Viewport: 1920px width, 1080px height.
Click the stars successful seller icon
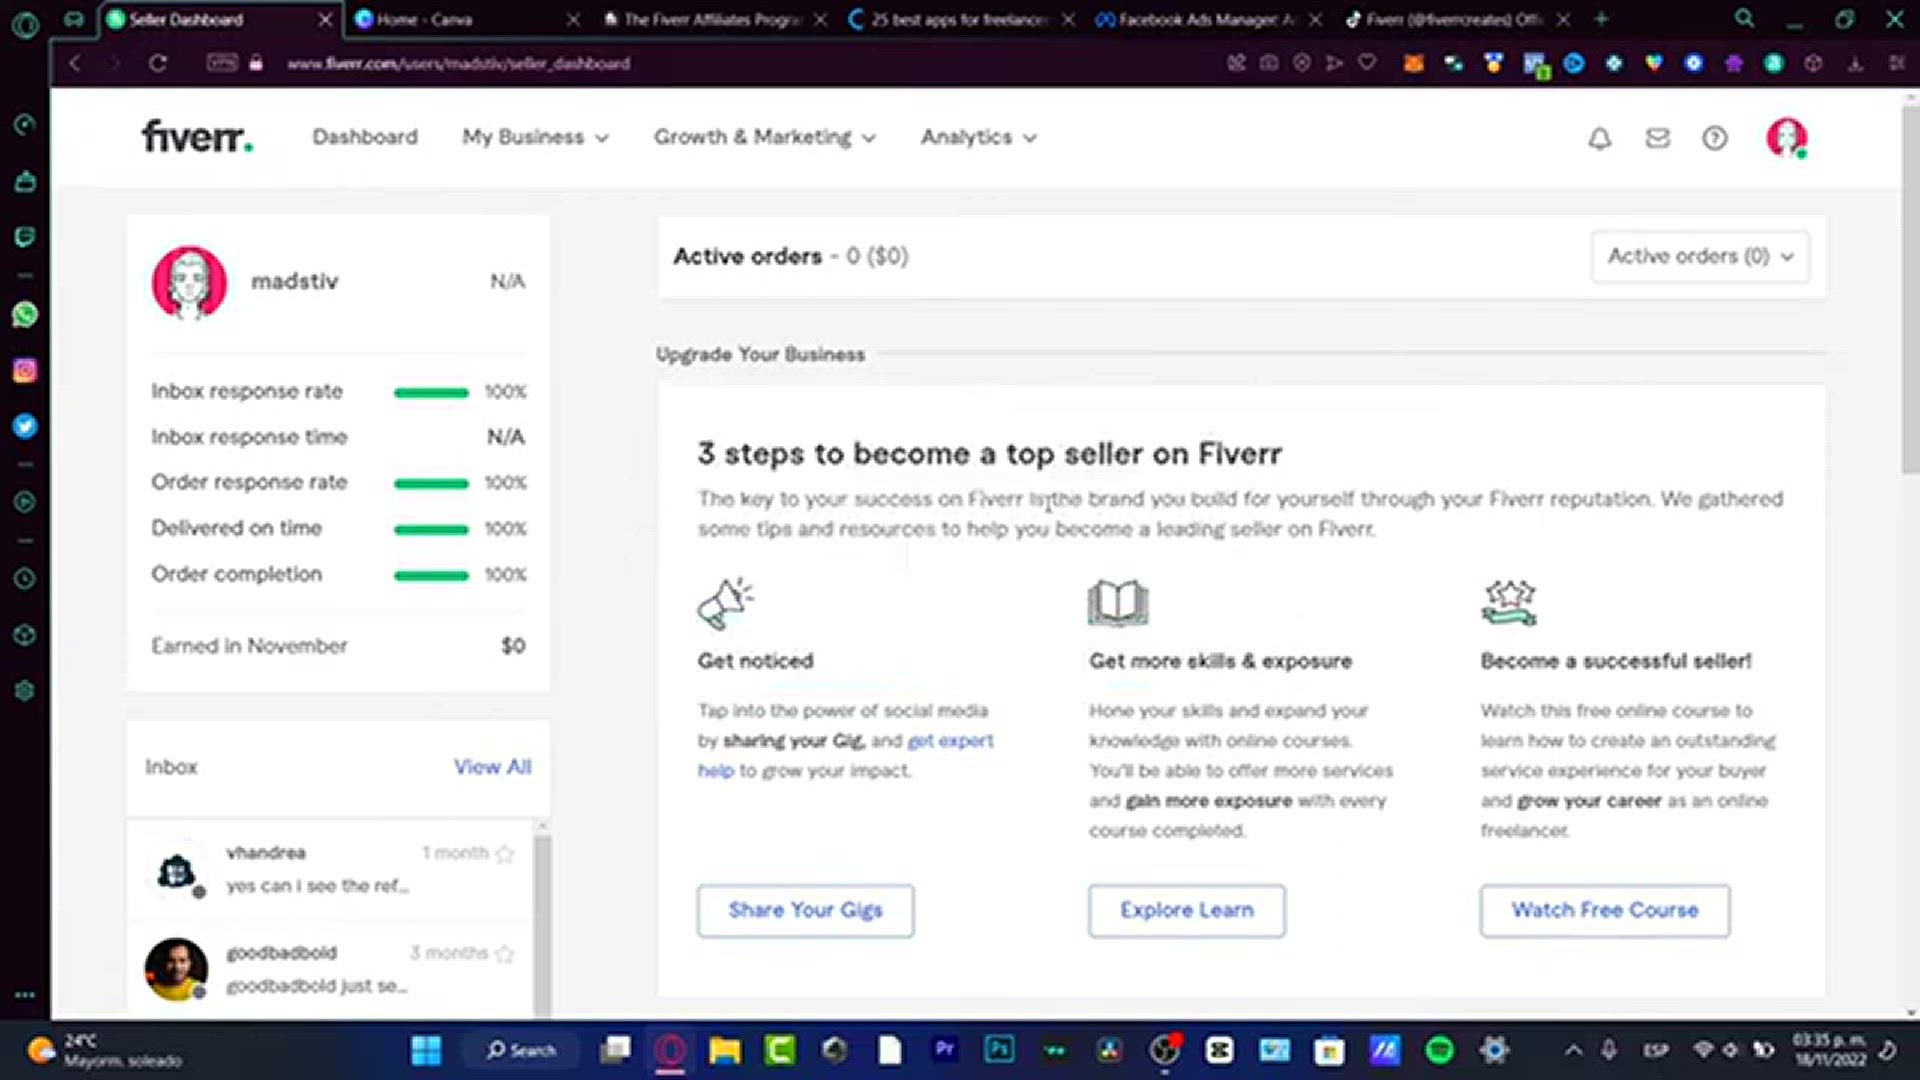[x=1509, y=603]
